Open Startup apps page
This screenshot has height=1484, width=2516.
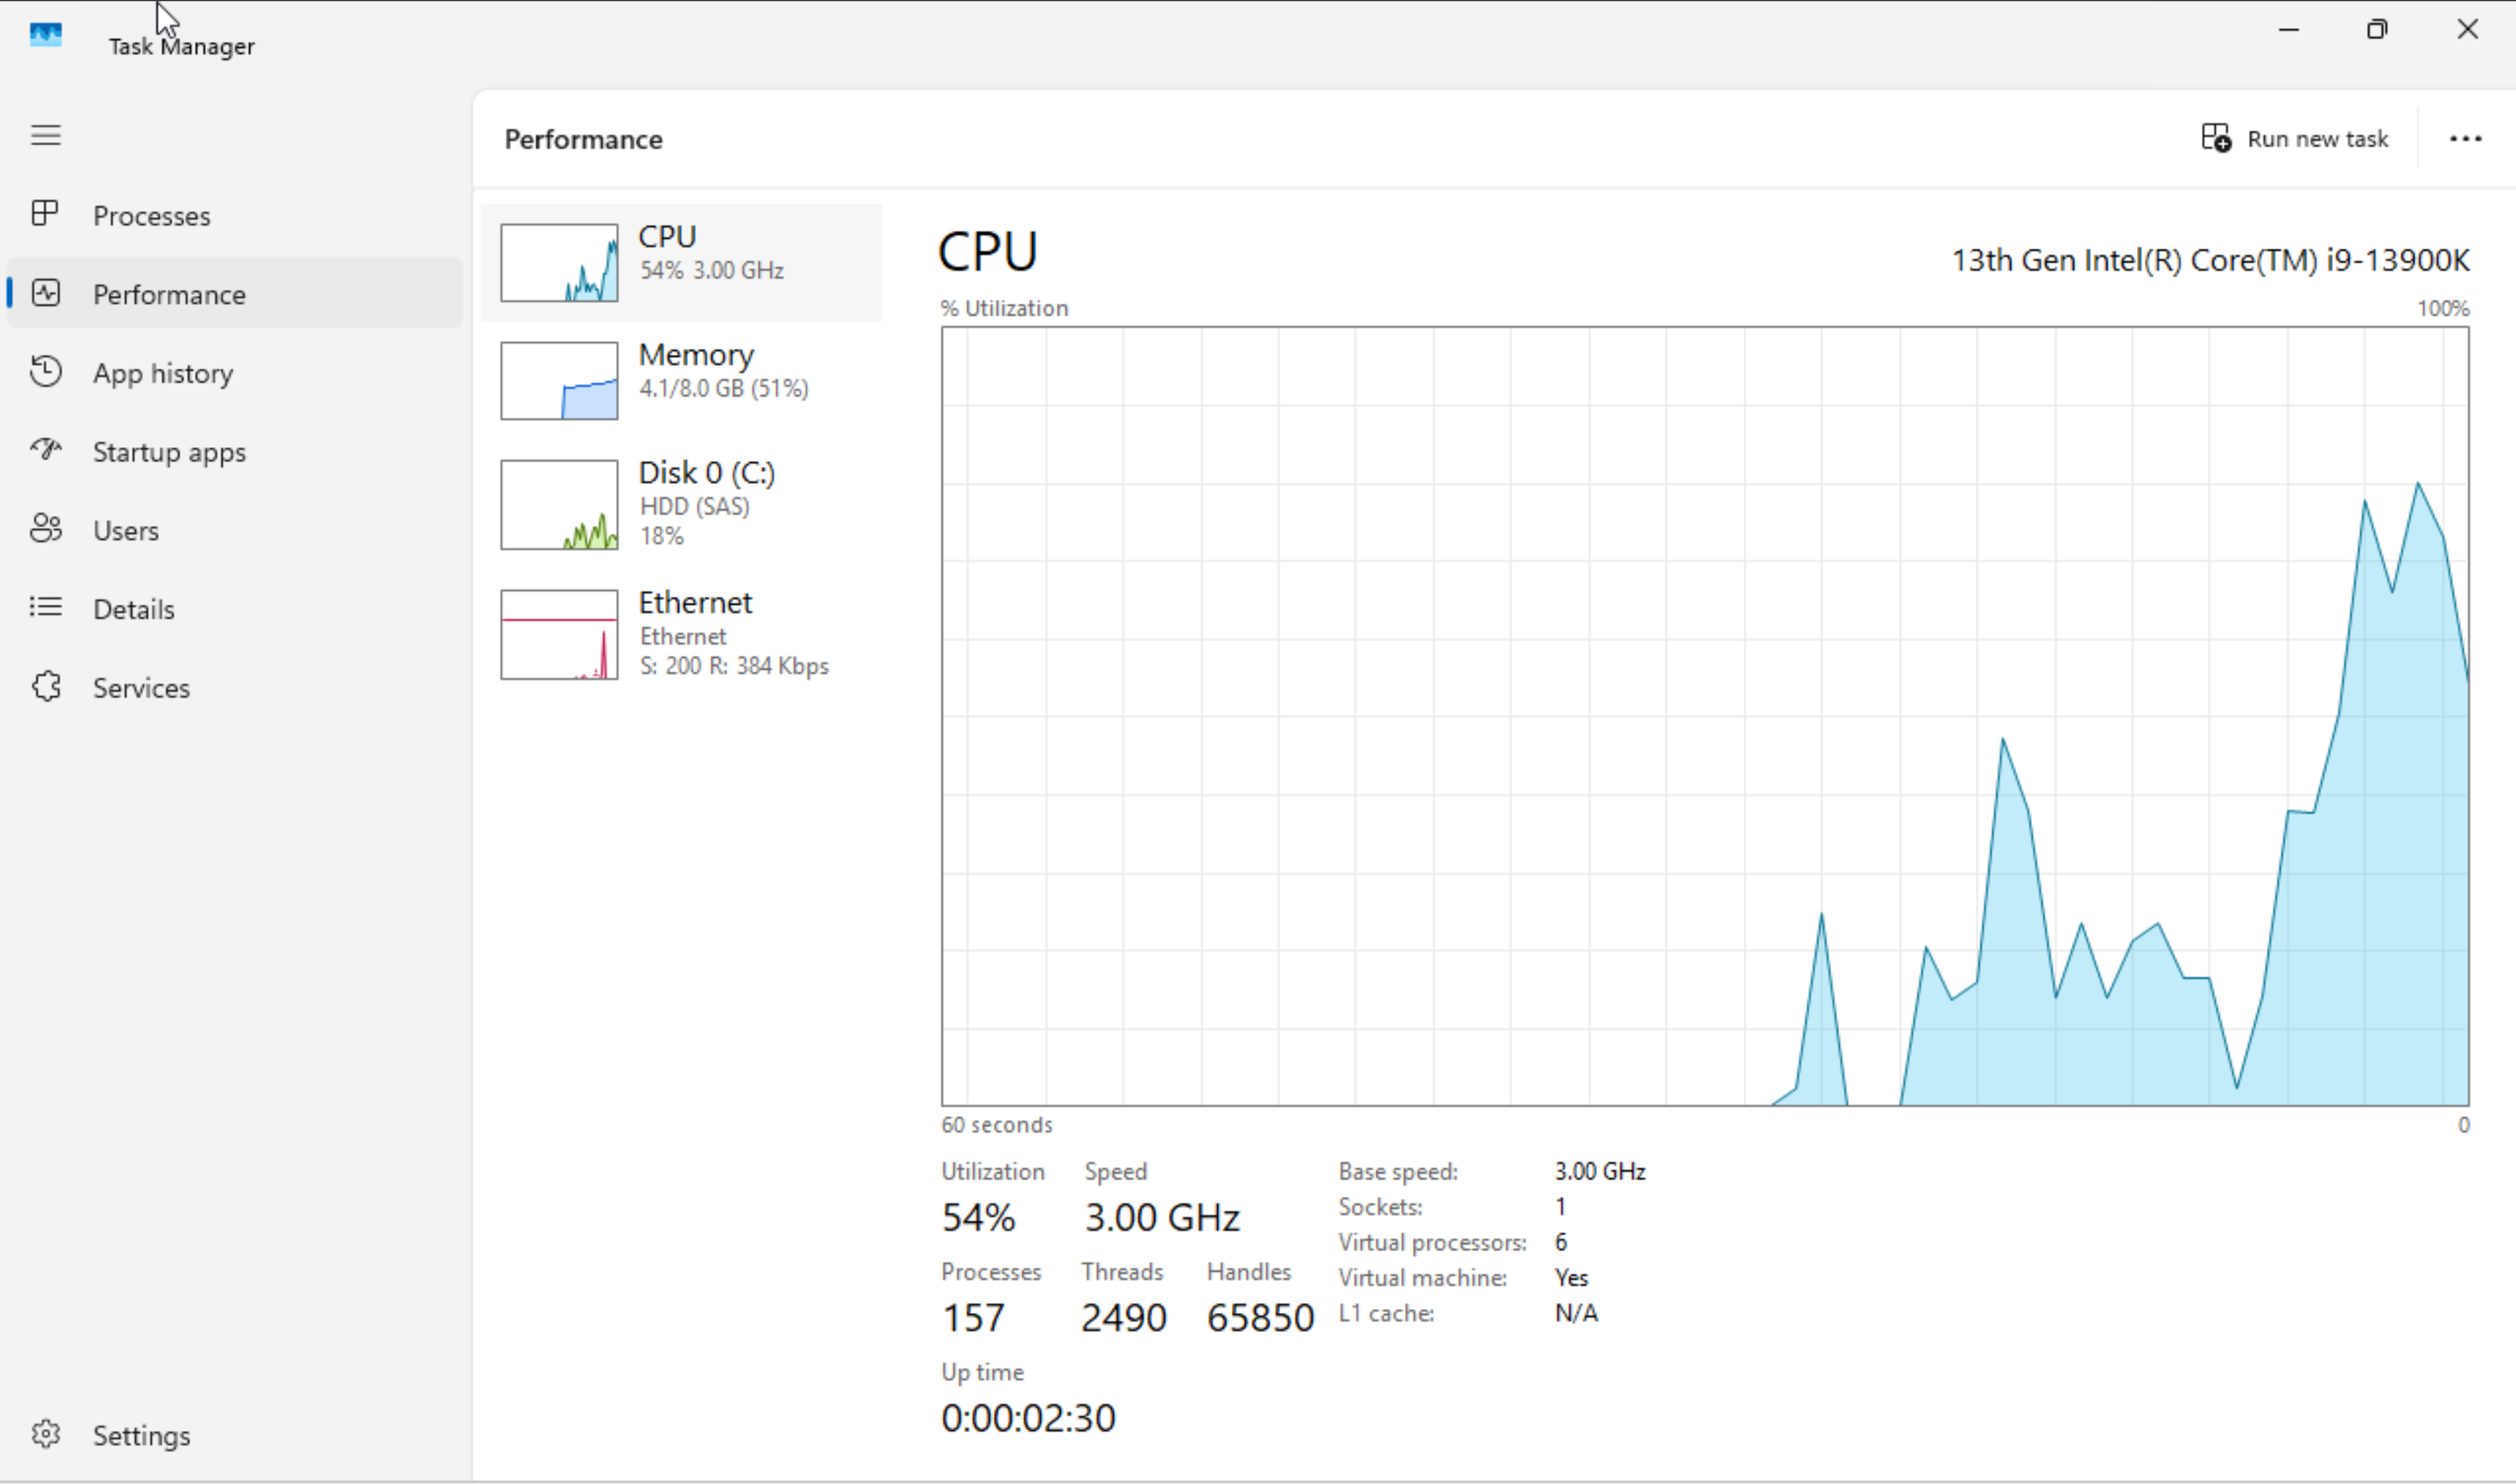(235, 452)
